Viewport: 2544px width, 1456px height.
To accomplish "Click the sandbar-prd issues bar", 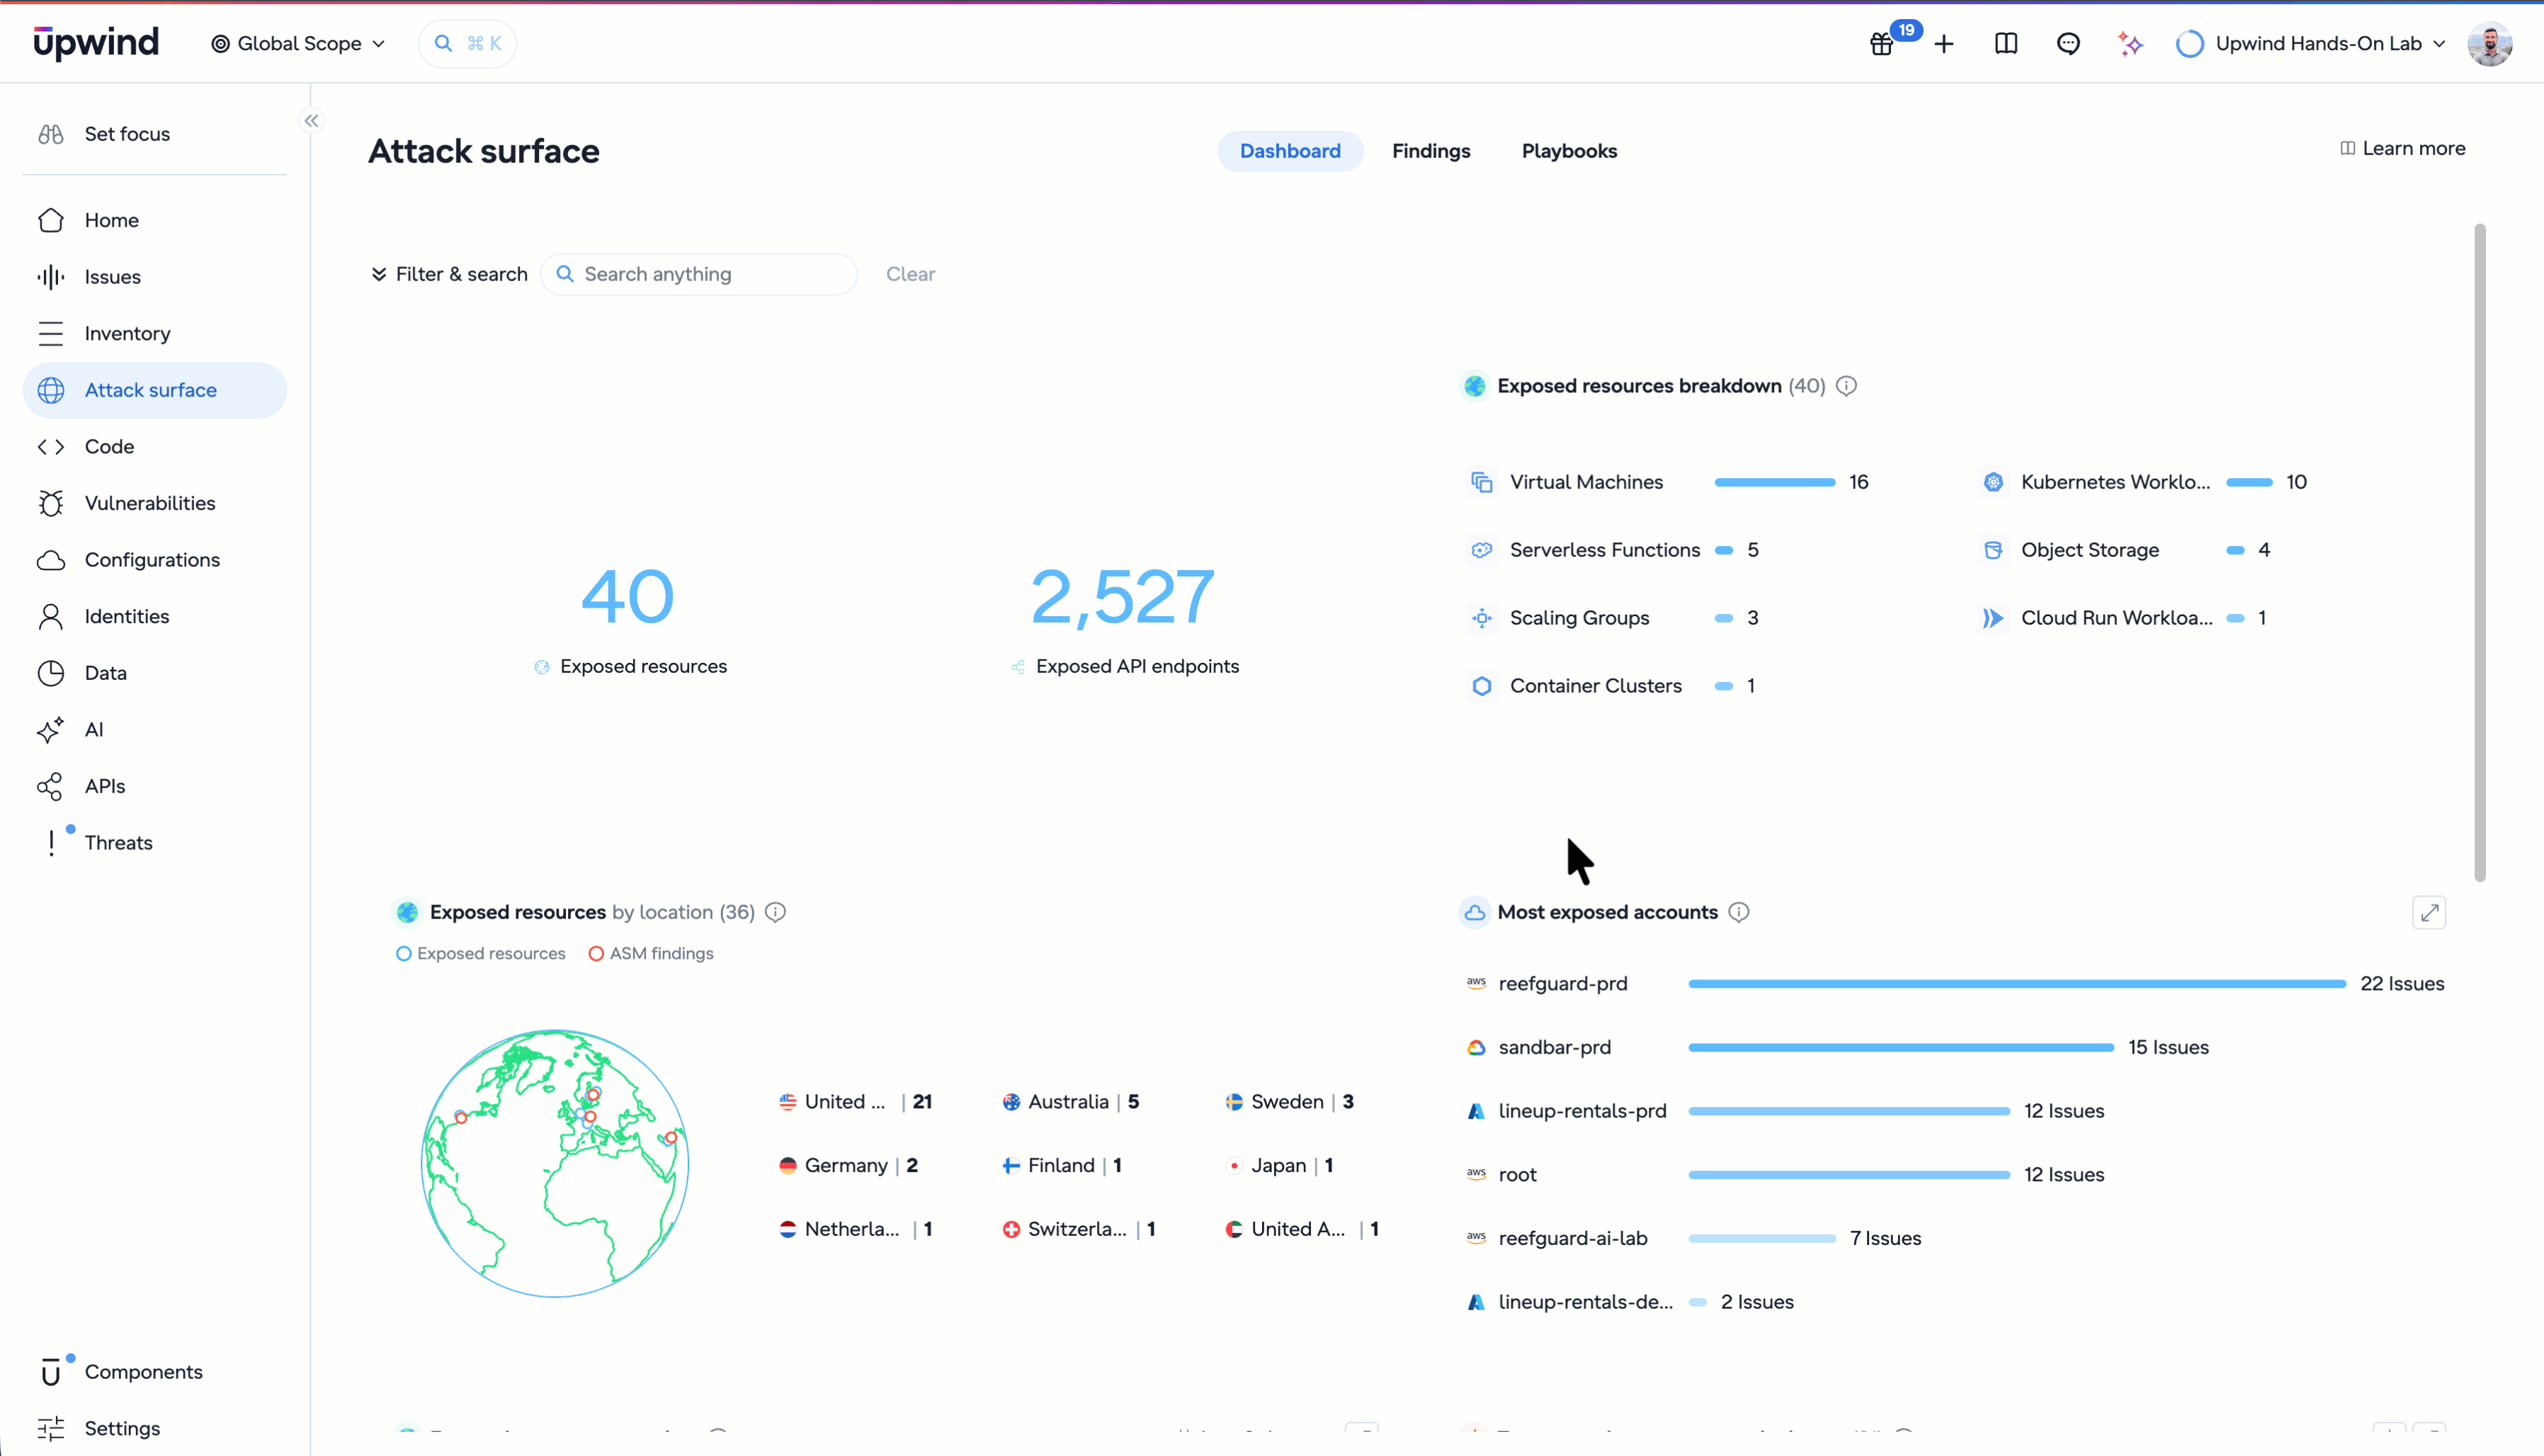I will click(x=1901, y=1048).
